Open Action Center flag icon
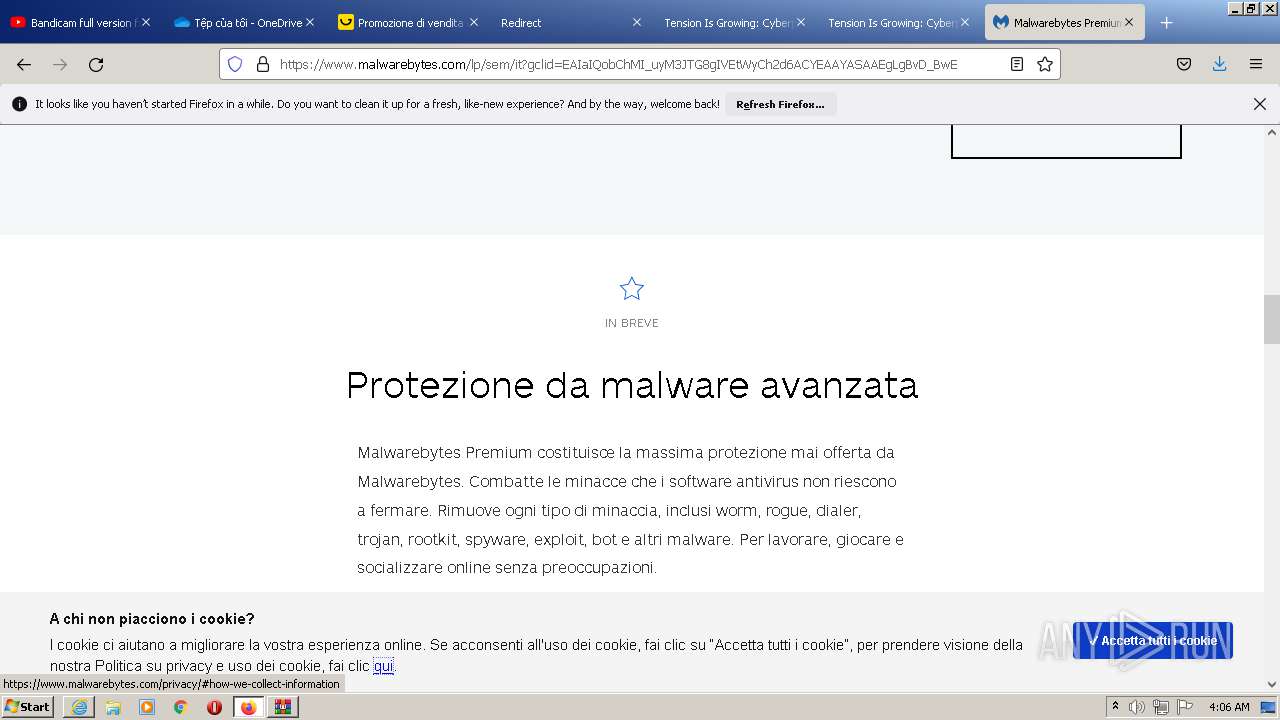 (1184, 707)
